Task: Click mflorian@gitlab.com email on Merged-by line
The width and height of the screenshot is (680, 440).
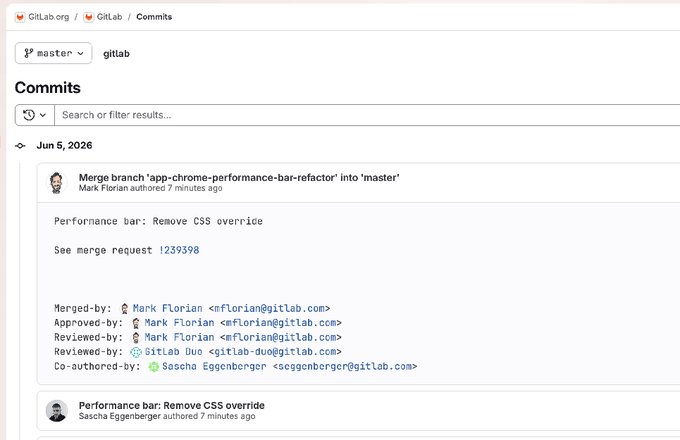Action: coord(269,308)
